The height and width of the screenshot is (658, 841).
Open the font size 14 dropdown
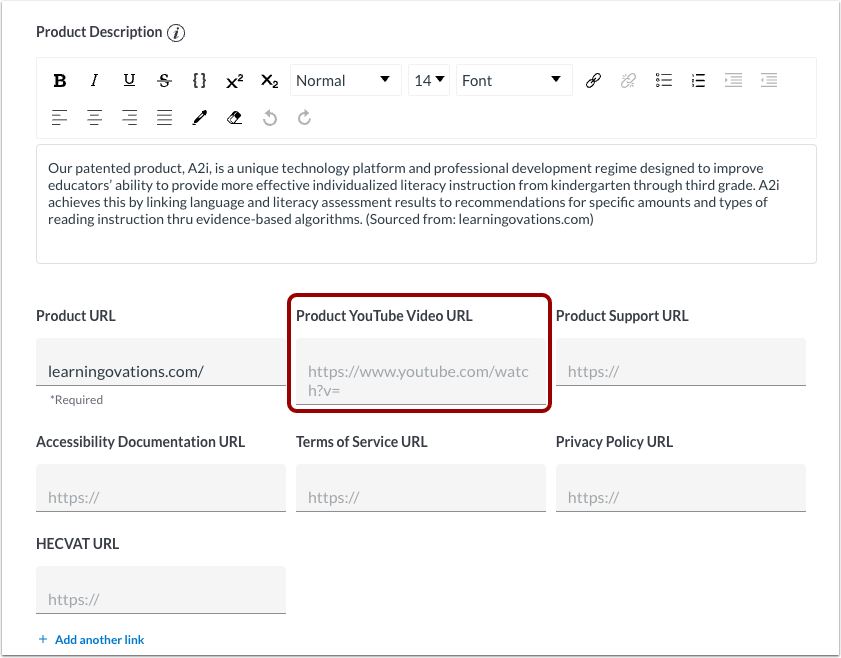429,80
